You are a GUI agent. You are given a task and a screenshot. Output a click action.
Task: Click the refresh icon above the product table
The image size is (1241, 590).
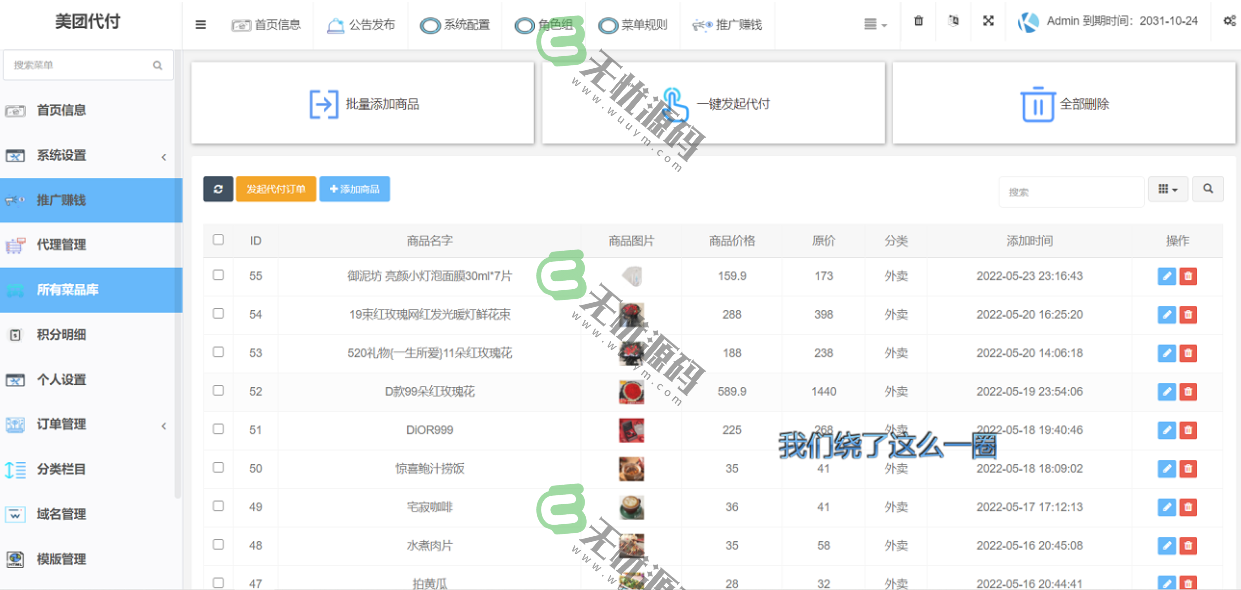point(218,189)
